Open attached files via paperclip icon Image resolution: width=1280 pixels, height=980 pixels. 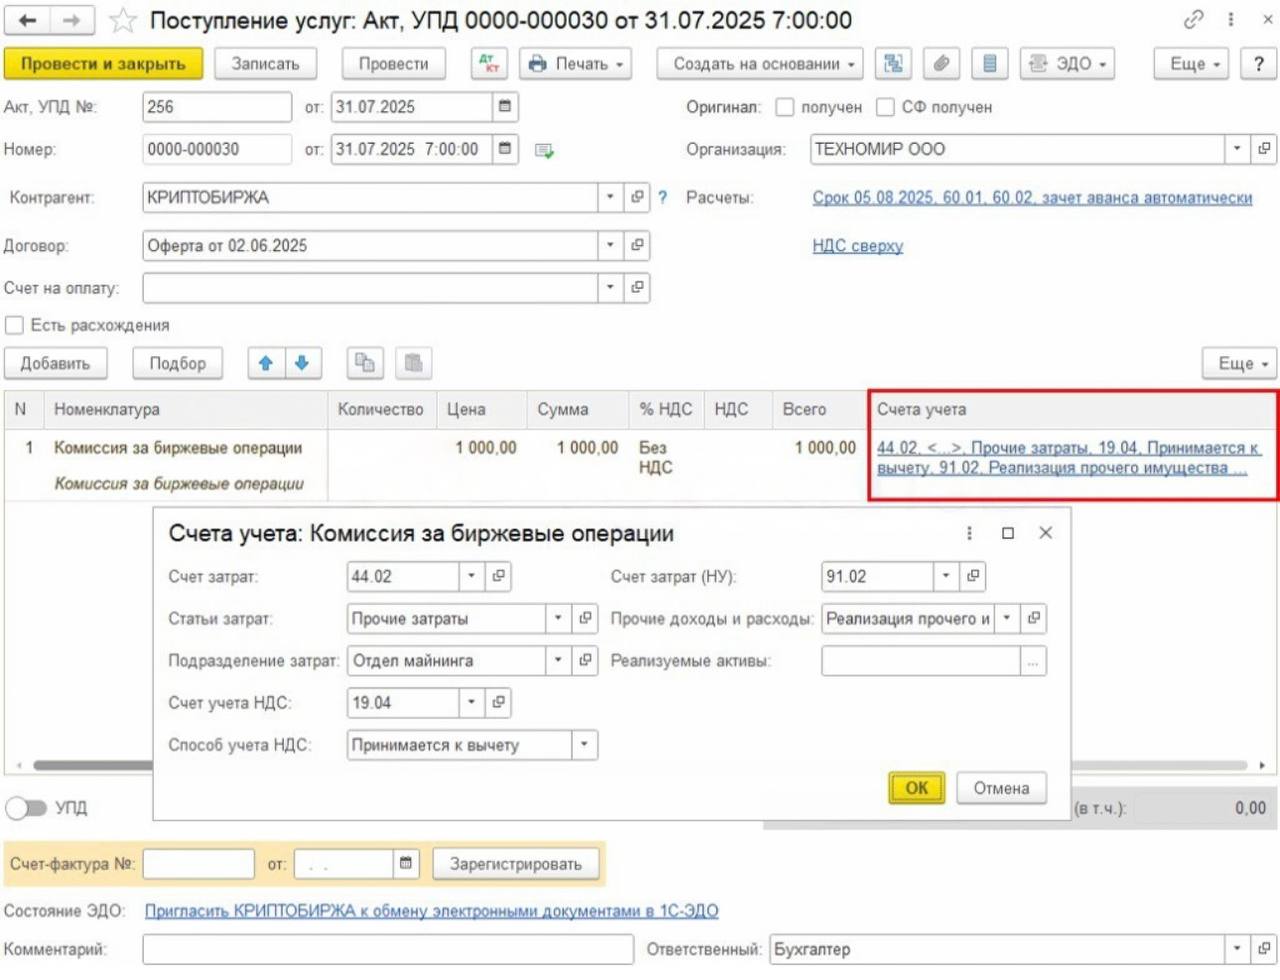click(x=941, y=64)
